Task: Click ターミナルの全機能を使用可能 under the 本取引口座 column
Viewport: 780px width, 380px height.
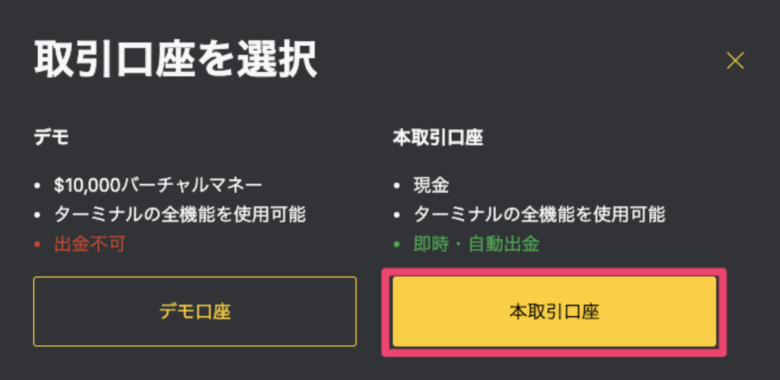Action: tap(539, 215)
